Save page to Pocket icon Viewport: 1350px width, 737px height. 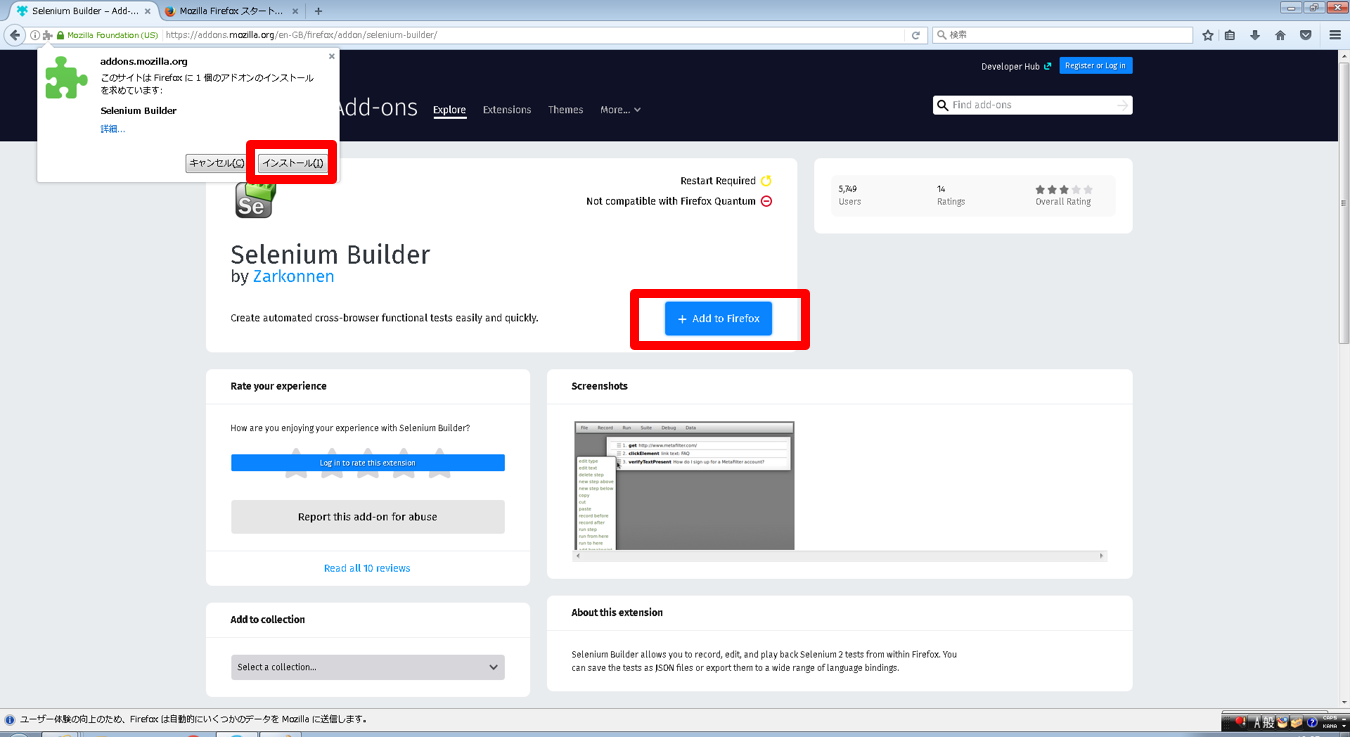[x=1305, y=35]
